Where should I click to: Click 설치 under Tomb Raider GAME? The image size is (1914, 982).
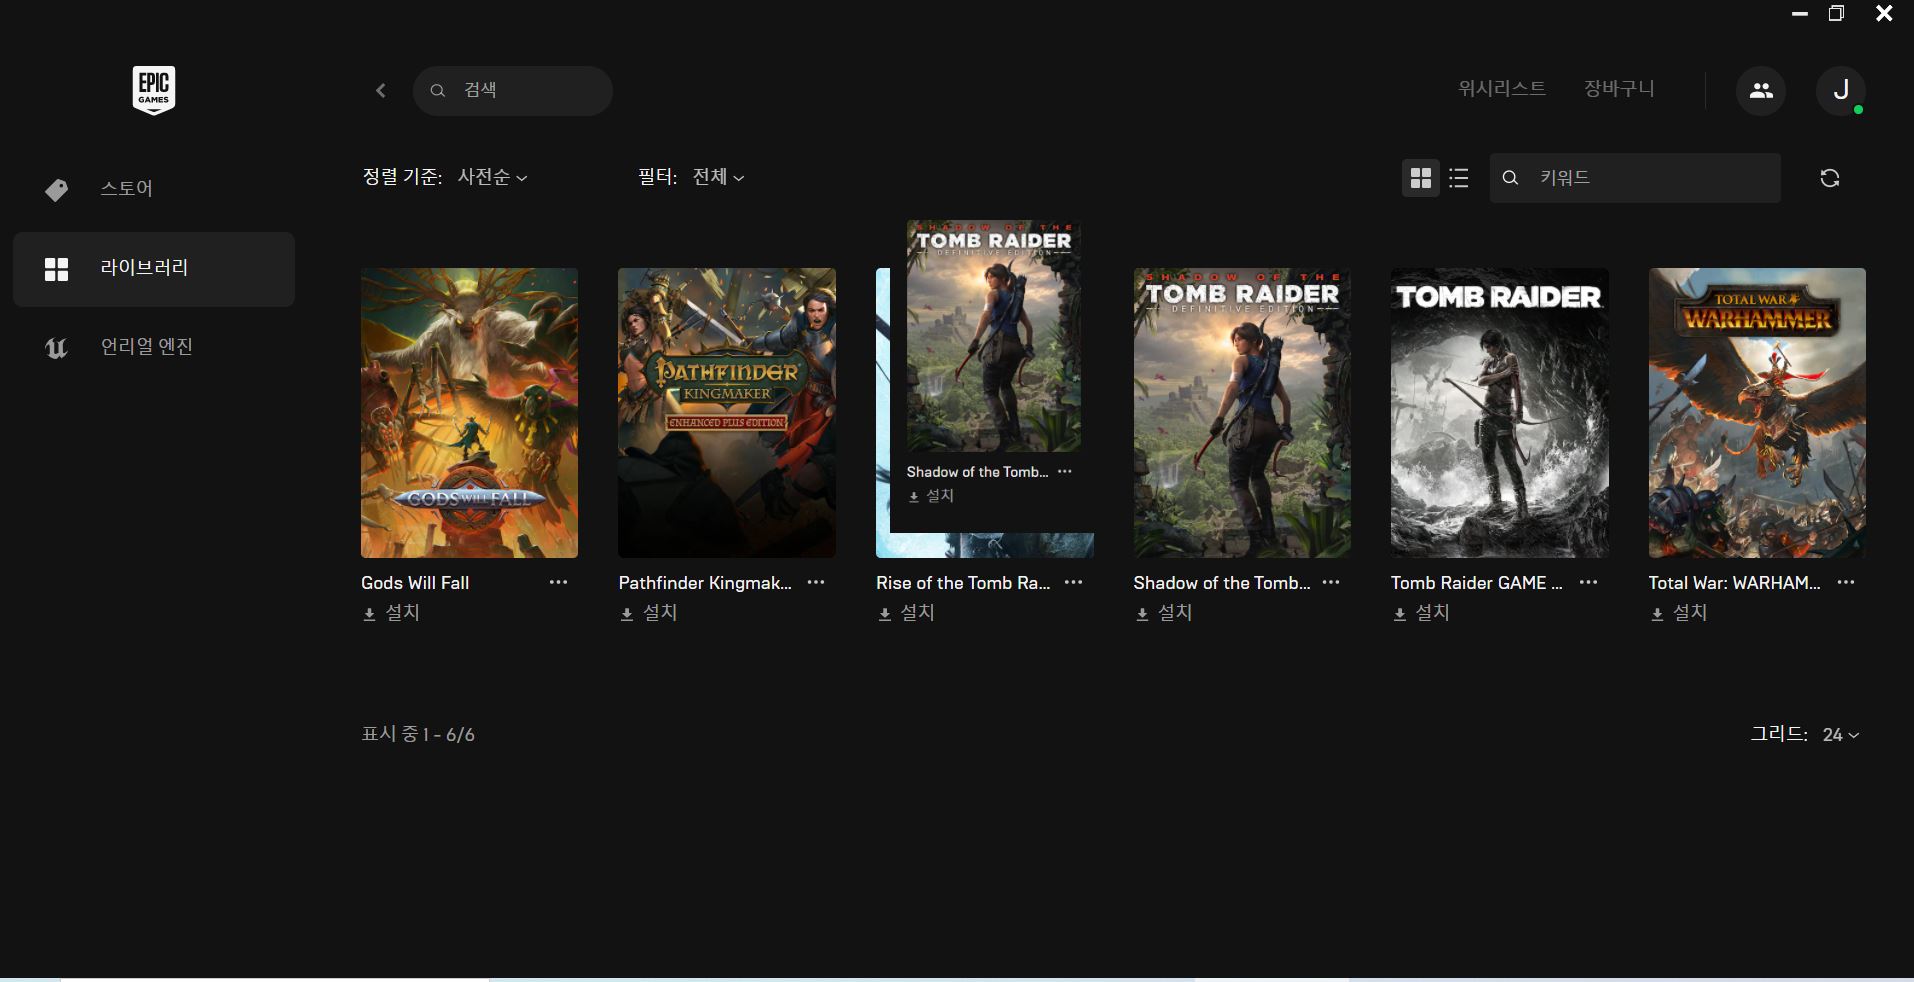point(1422,613)
